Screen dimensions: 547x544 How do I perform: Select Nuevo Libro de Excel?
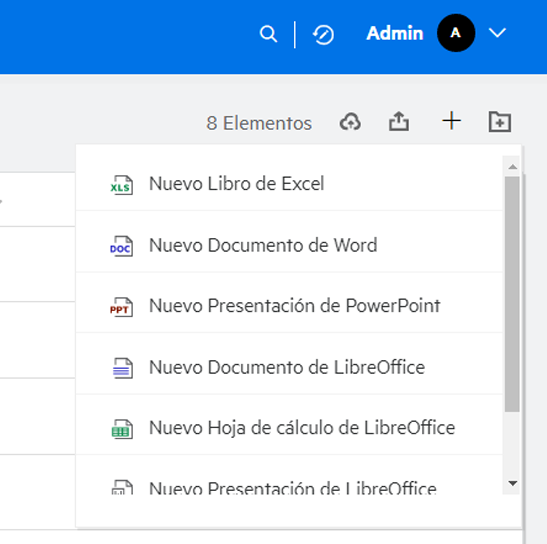pyautogui.click(x=289, y=184)
